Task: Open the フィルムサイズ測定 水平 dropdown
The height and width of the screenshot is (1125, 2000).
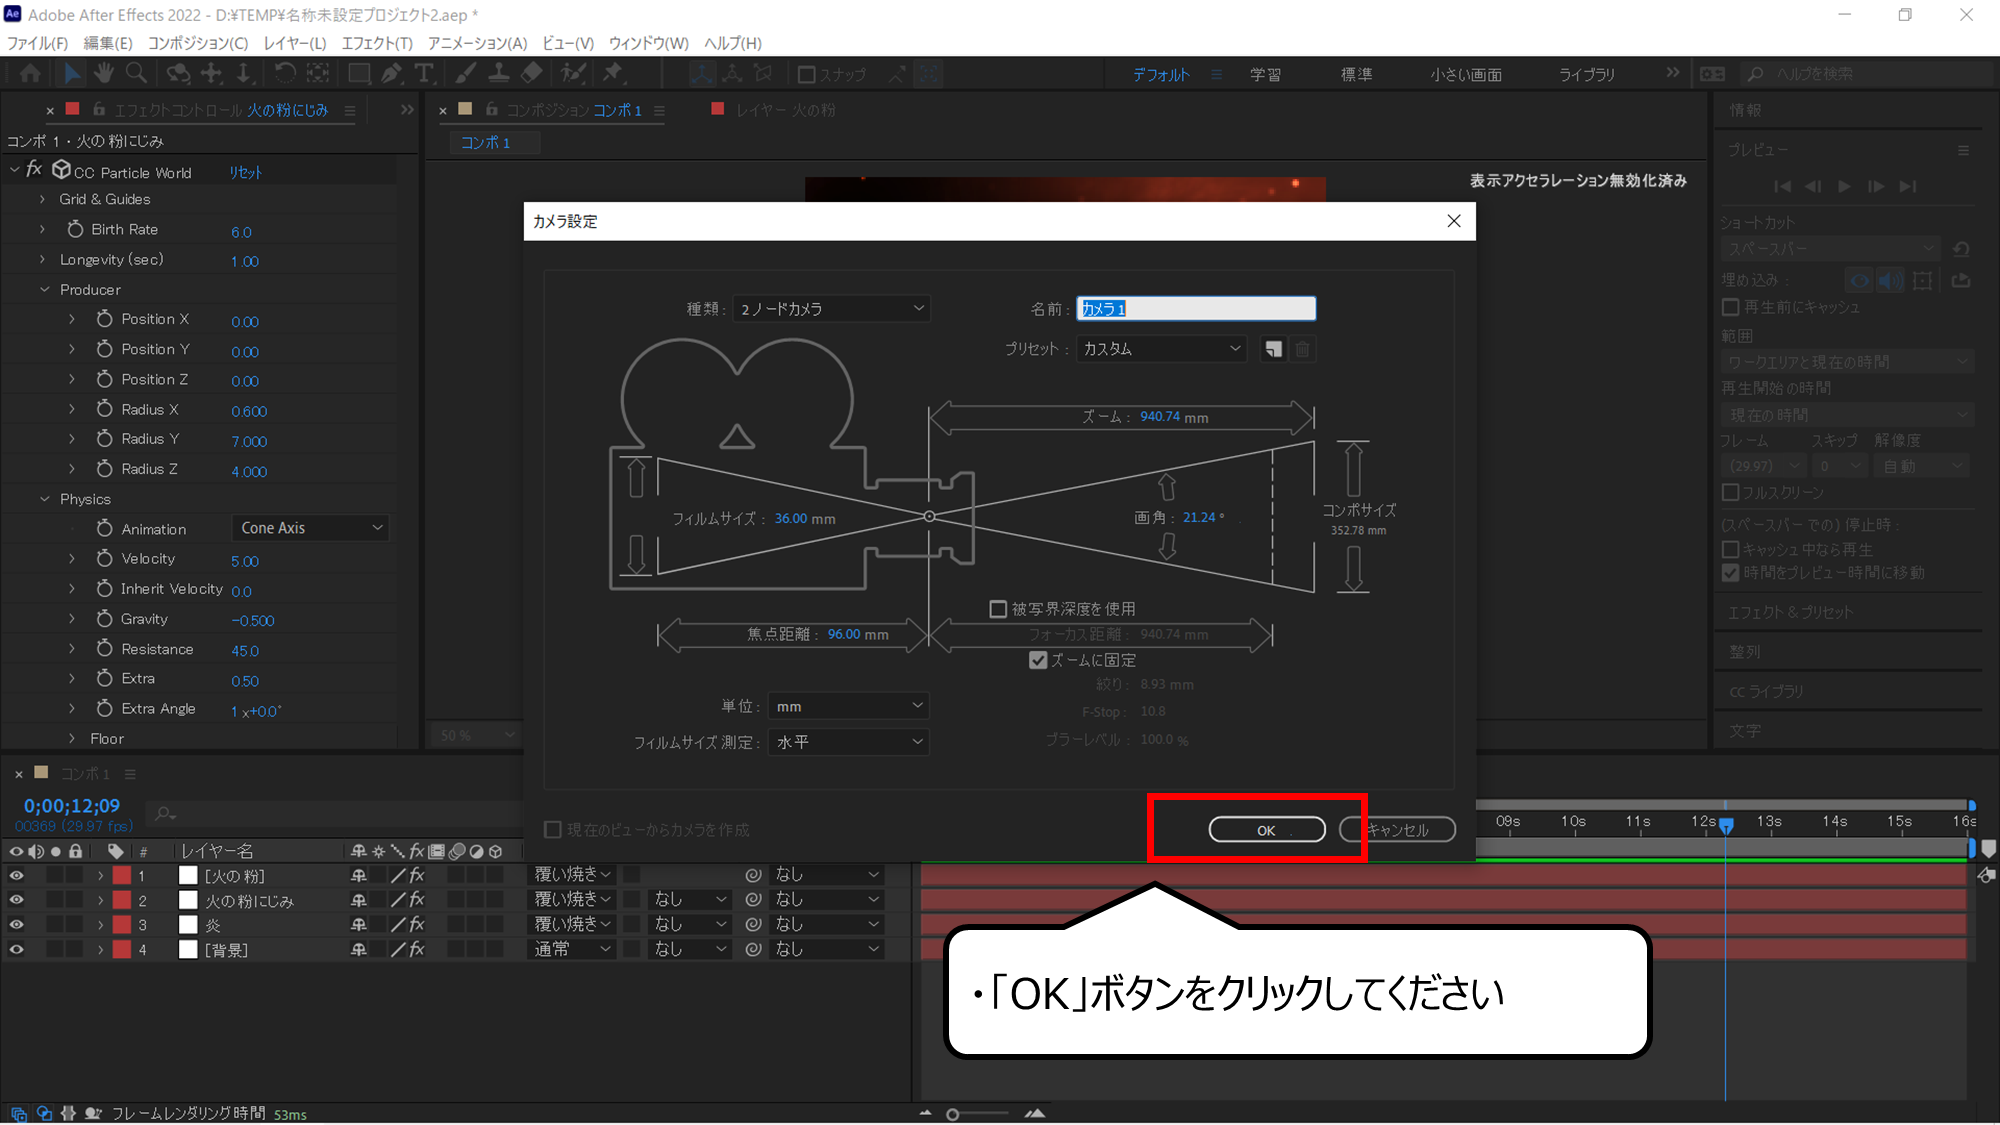Action: tap(848, 742)
